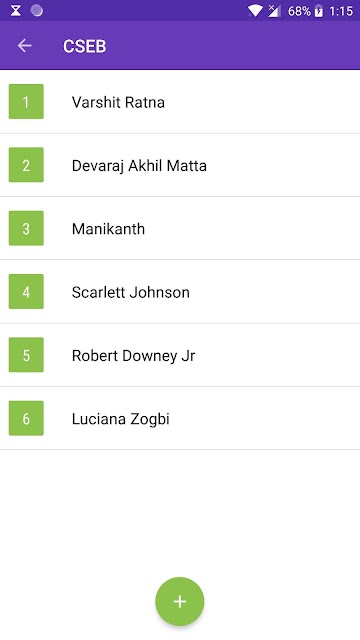The width and height of the screenshot is (360, 640).
Task: Tap the clock showing 1:15
Action: [x=341, y=11]
